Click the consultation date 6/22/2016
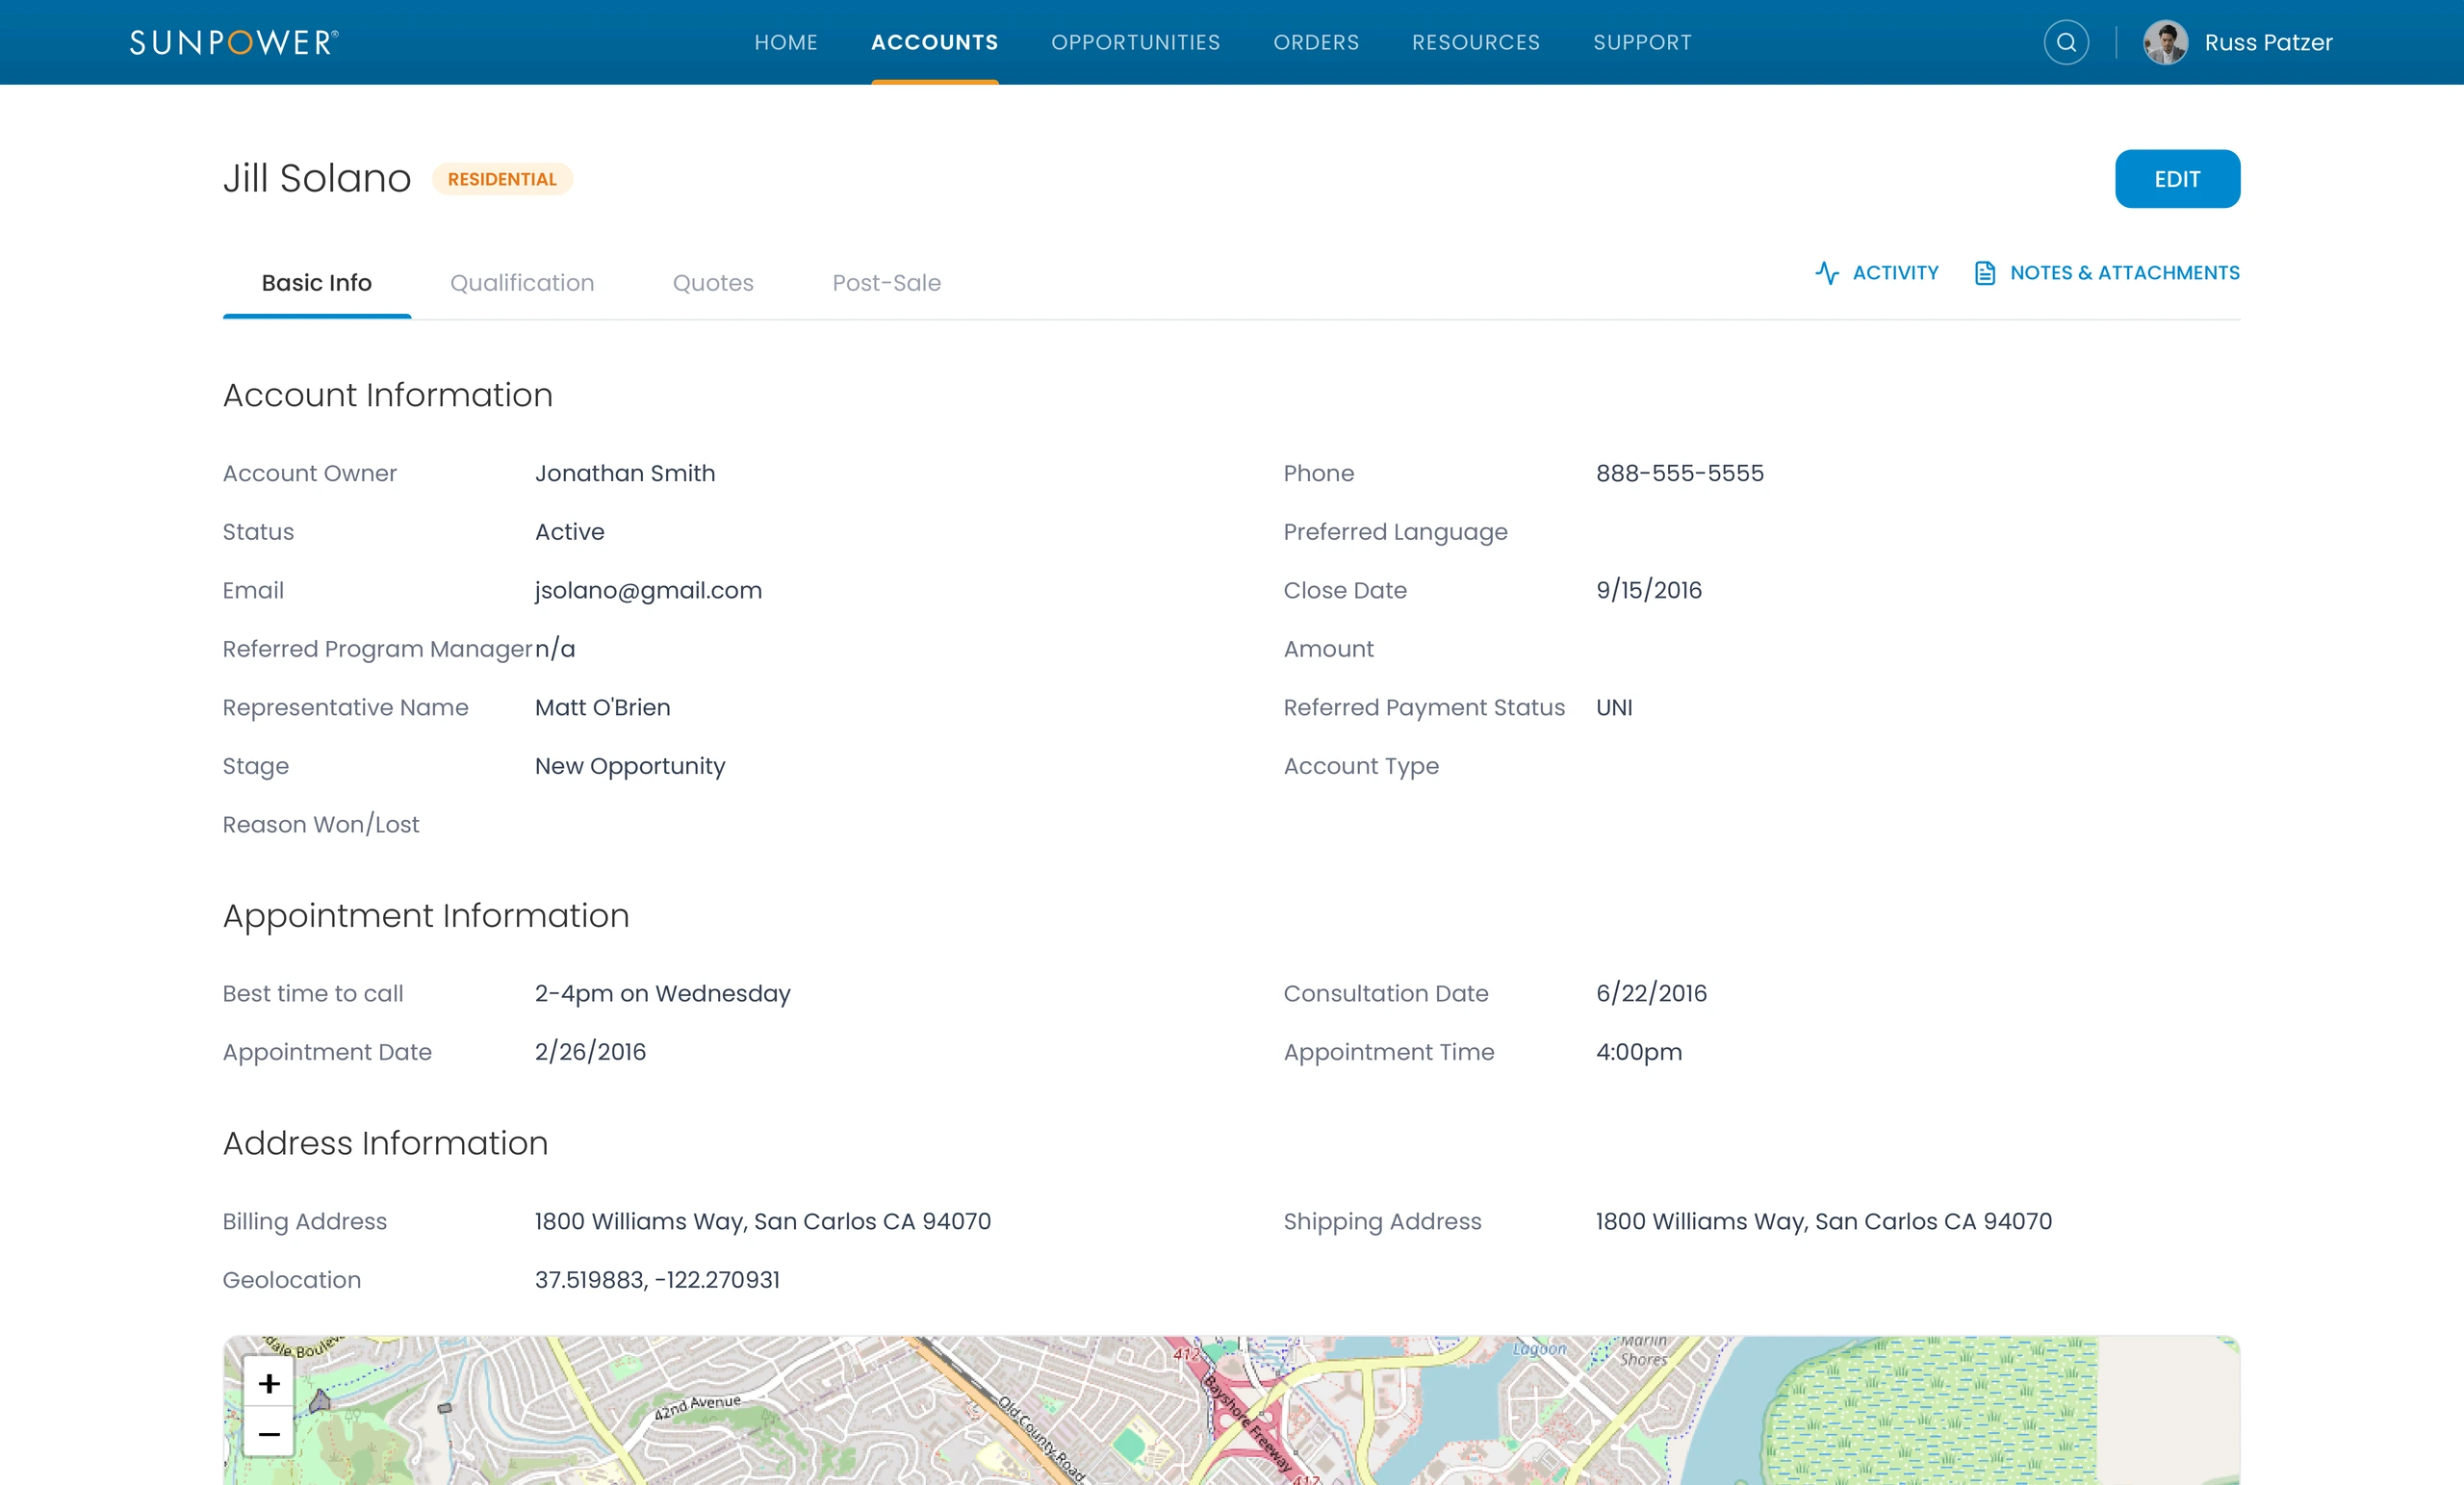The width and height of the screenshot is (2464, 1485). pos(1652,993)
